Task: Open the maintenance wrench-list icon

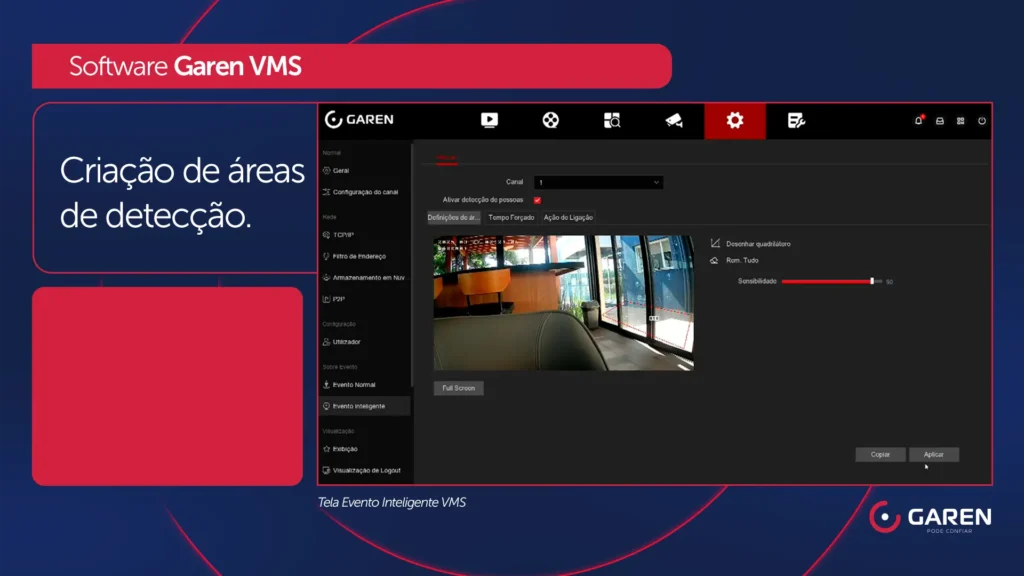Action: coord(796,121)
